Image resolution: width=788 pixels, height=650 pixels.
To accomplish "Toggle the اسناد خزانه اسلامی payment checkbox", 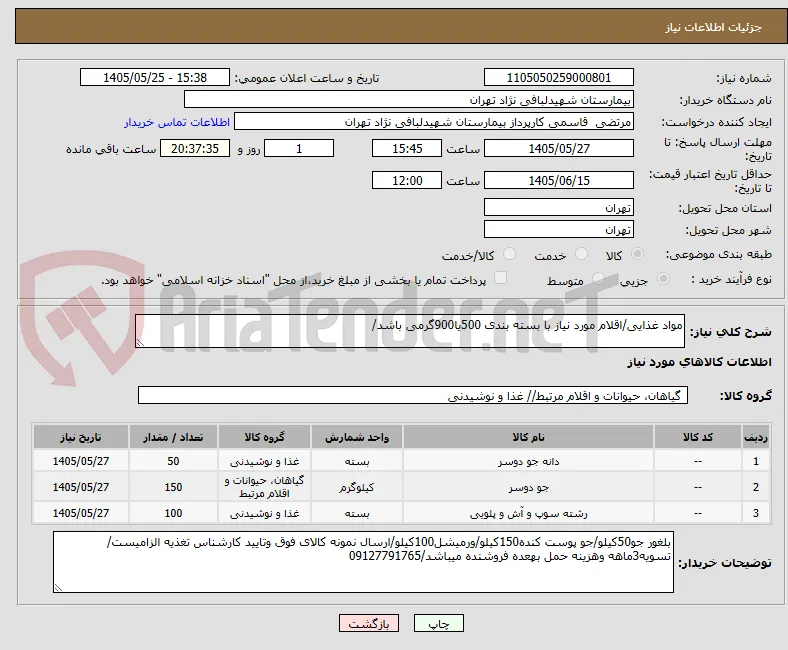I will [501, 277].
